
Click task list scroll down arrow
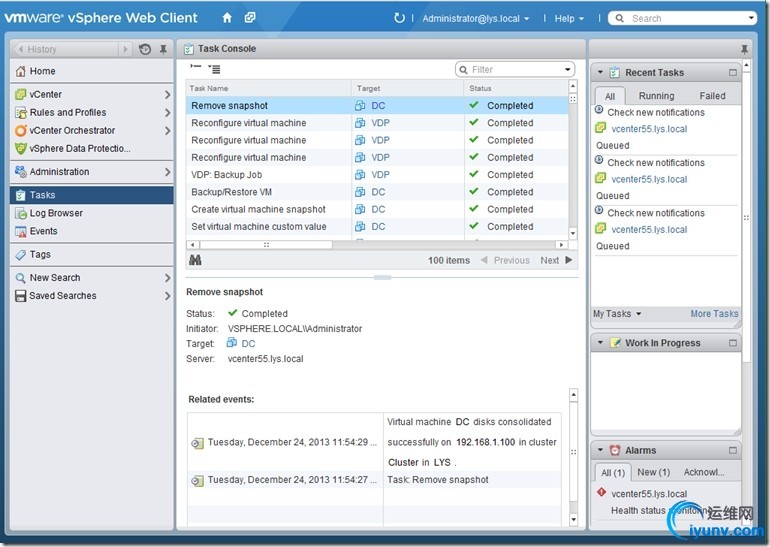click(x=573, y=233)
